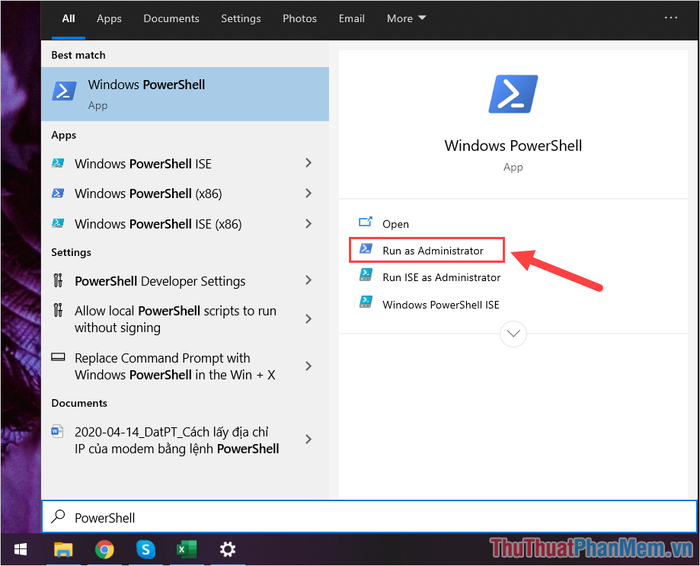Launch File Explorer from taskbar

point(63,549)
